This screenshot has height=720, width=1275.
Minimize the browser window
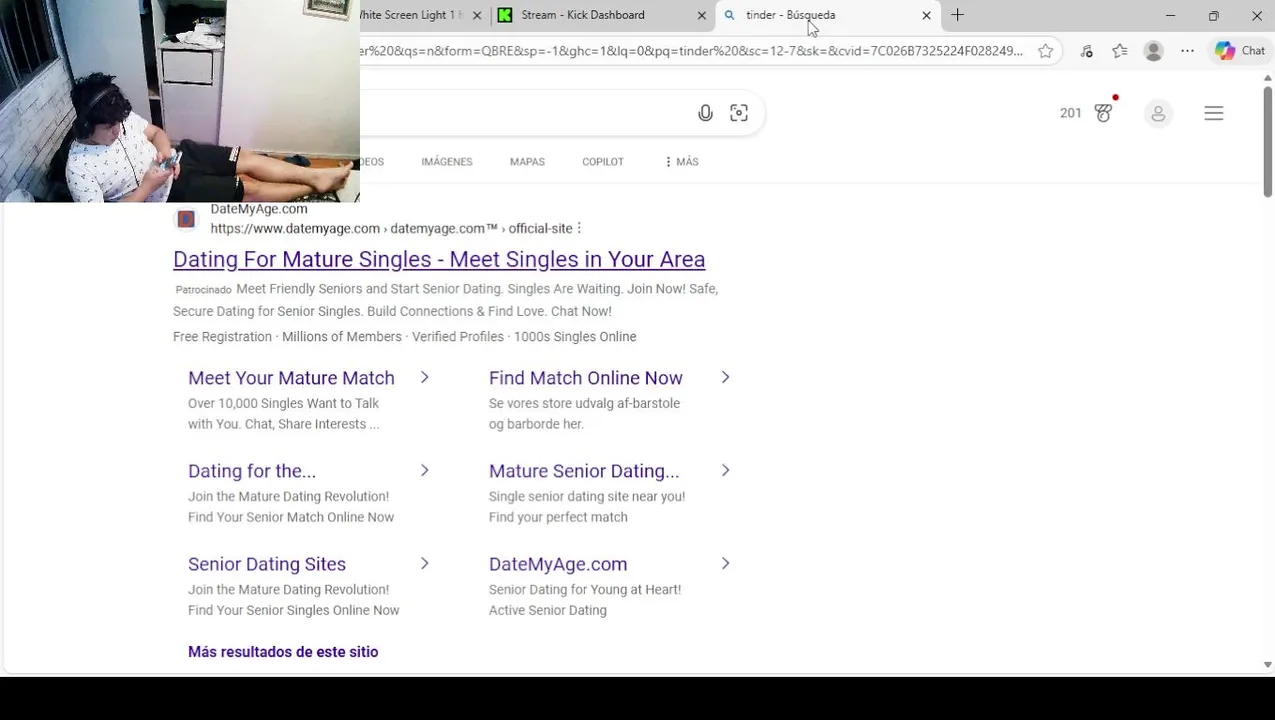(1170, 15)
